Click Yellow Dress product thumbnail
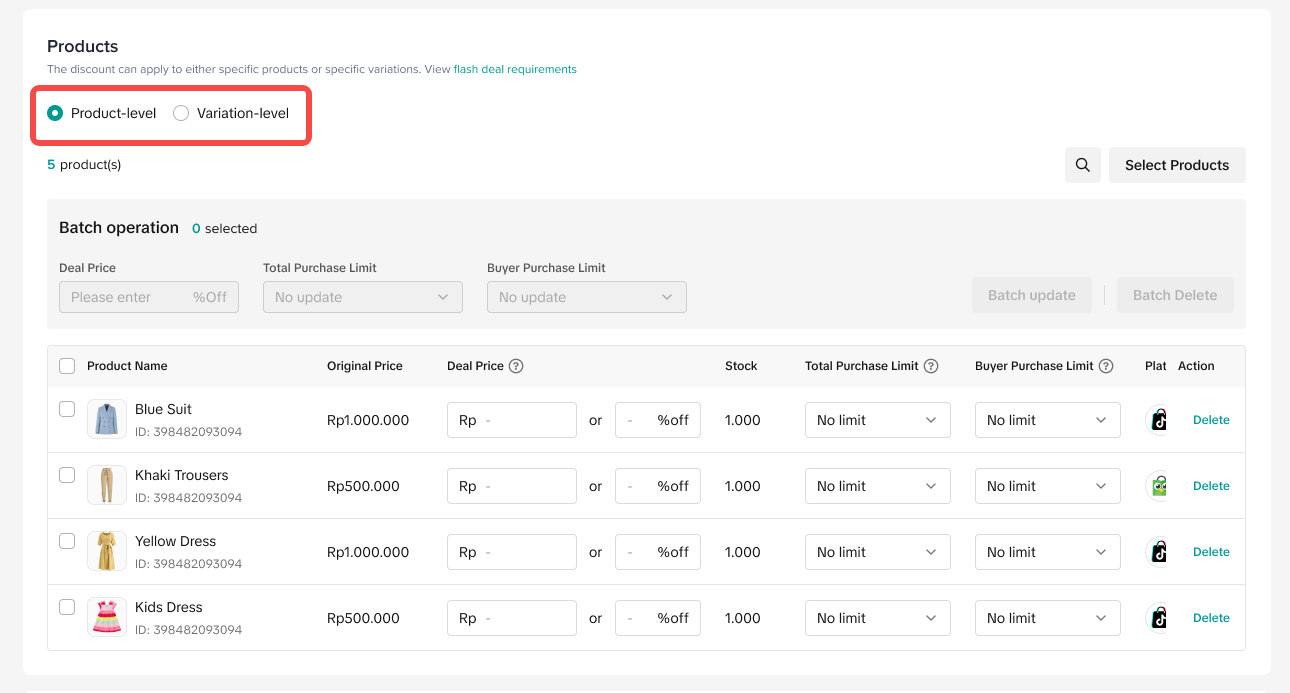The width and height of the screenshot is (1290, 693). (x=107, y=552)
